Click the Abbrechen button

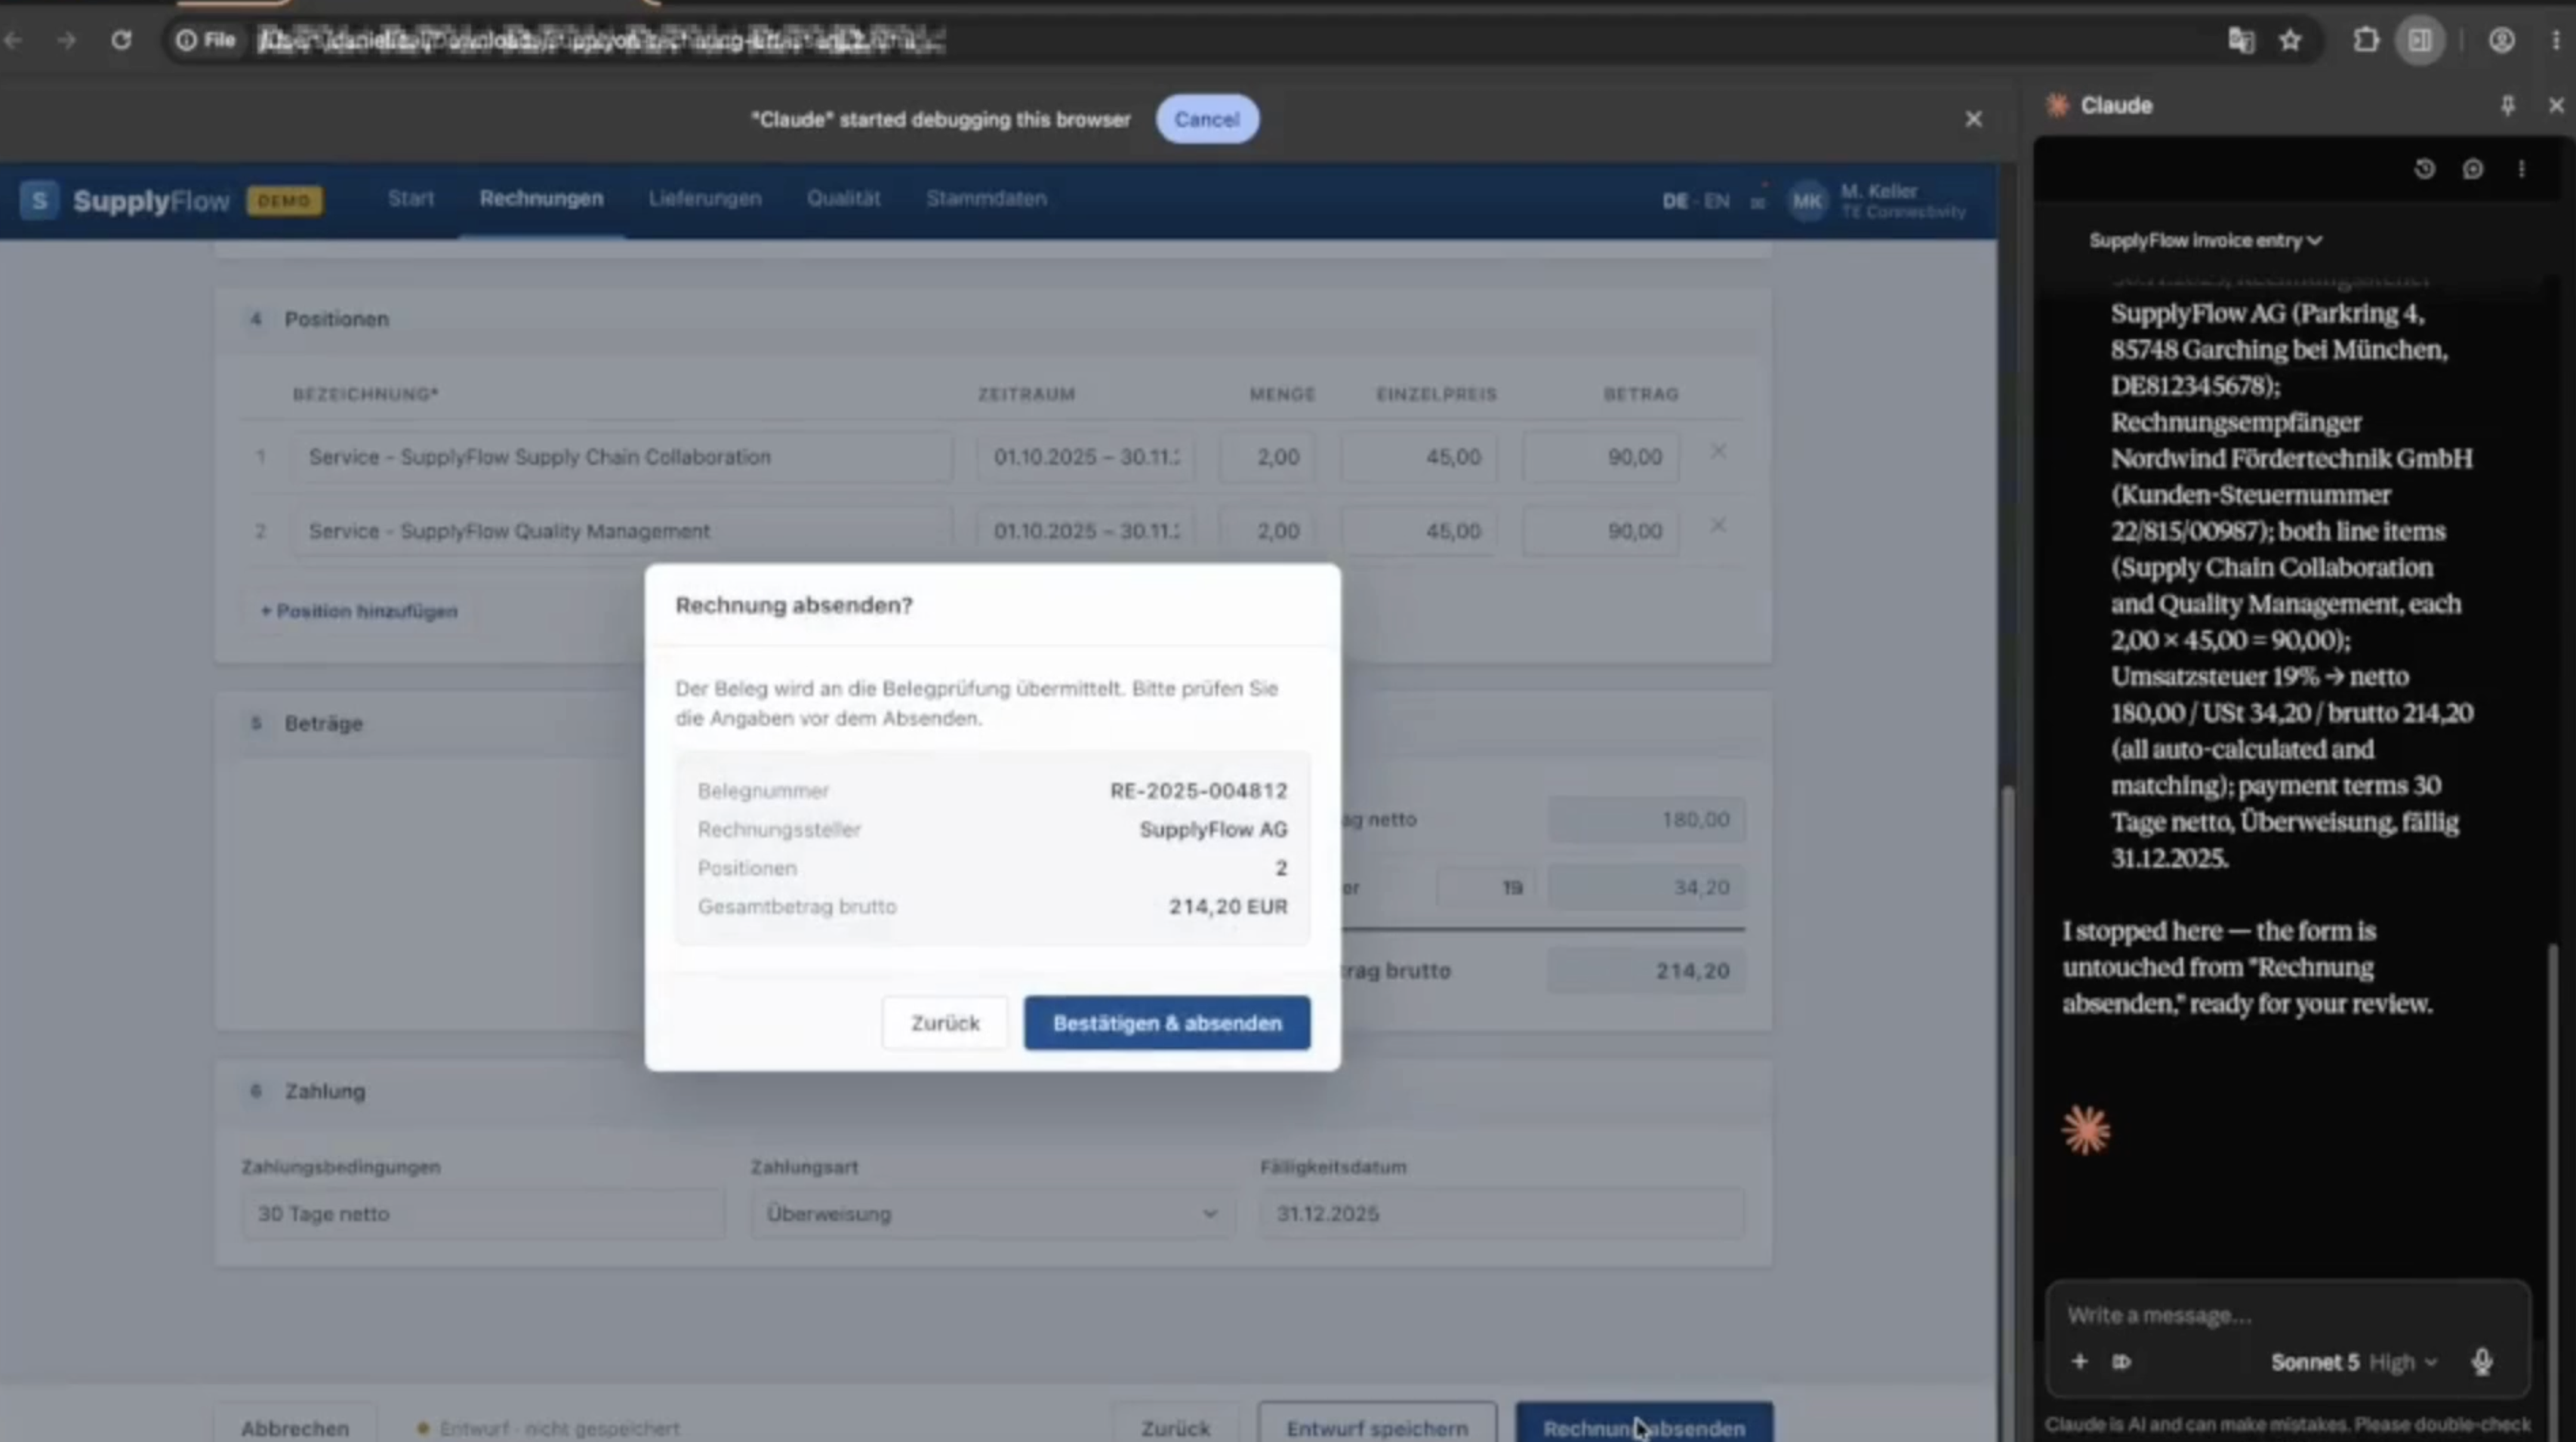tap(295, 1428)
